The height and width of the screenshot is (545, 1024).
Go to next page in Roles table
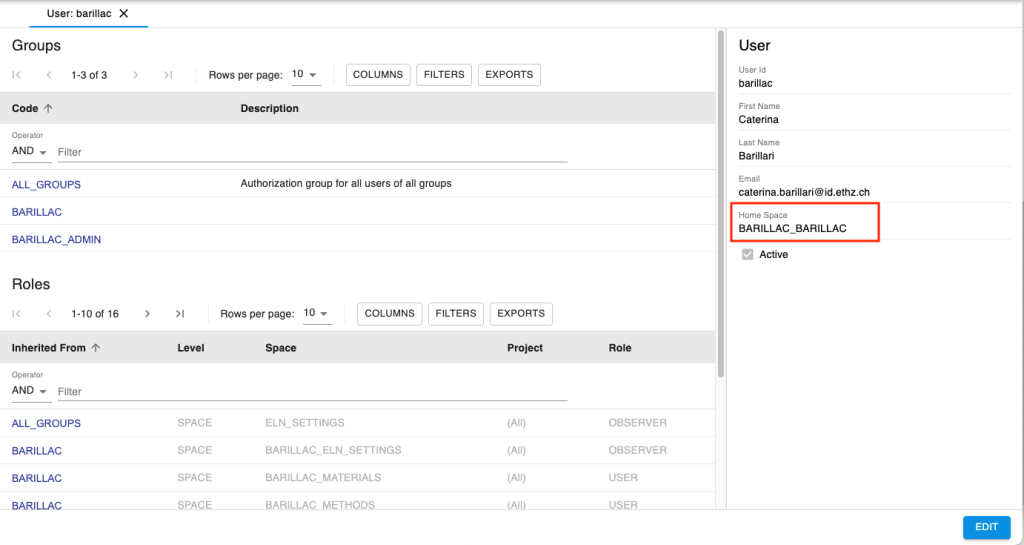(148, 314)
